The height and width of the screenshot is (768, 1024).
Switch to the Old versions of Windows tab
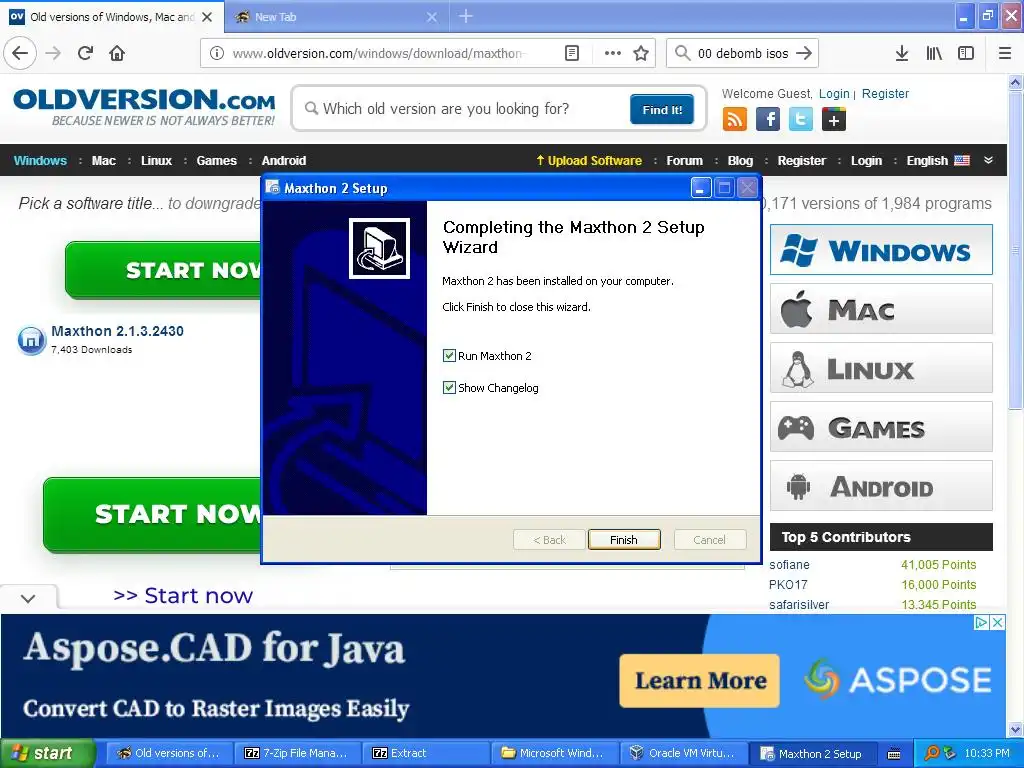[x=112, y=17]
